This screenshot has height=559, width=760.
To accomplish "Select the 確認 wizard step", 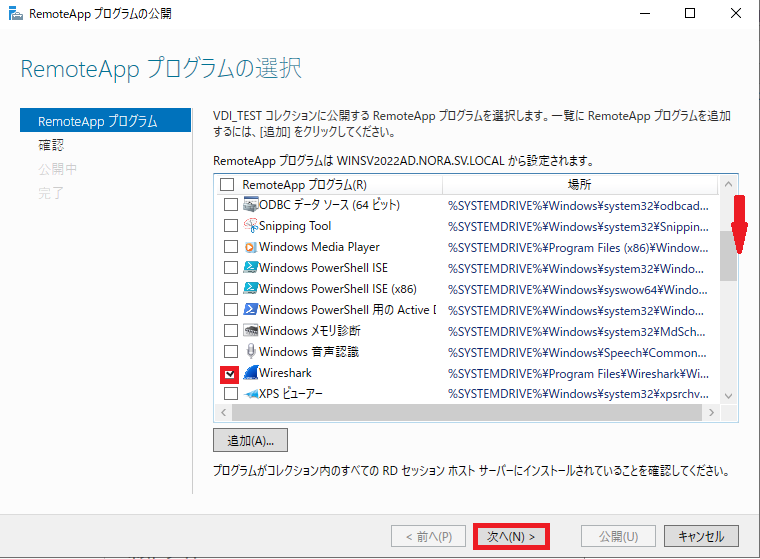I will tap(51, 145).
